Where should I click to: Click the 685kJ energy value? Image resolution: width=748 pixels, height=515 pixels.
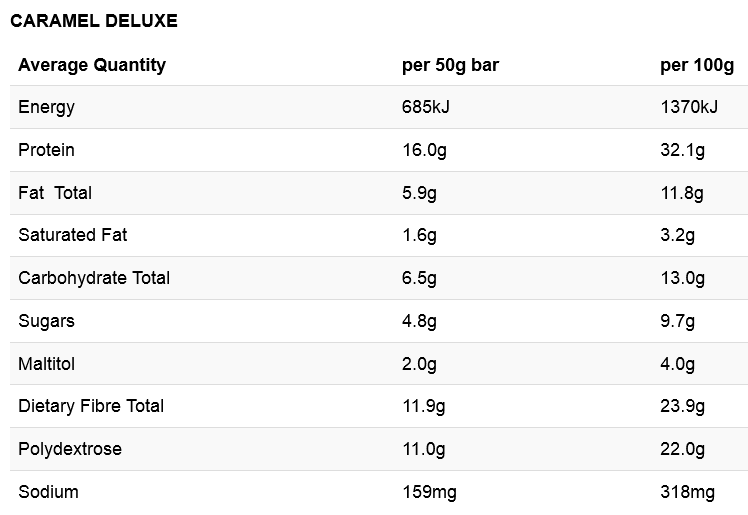tap(426, 107)
